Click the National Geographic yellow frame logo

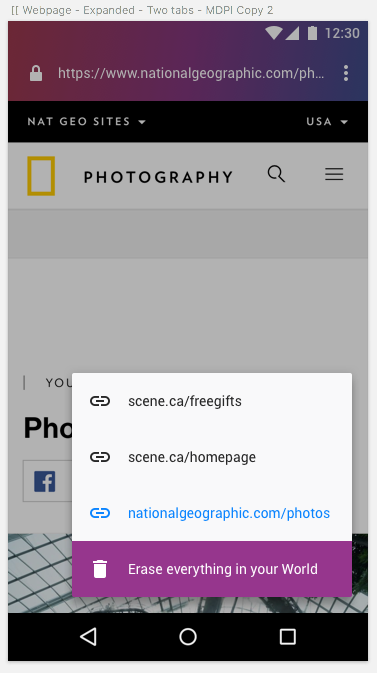[x=41, y=176]
